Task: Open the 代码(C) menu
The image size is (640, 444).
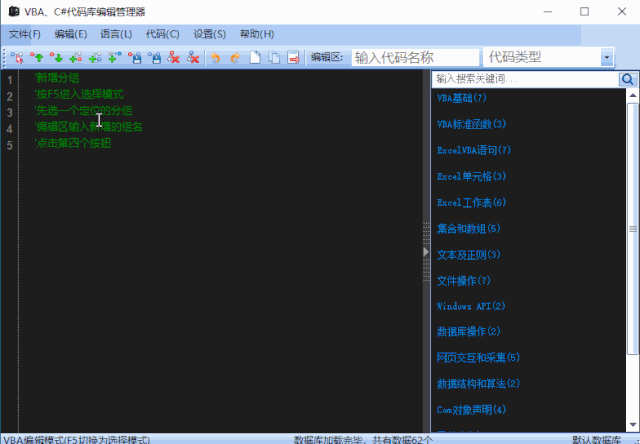Action: (x=162, y=34)
